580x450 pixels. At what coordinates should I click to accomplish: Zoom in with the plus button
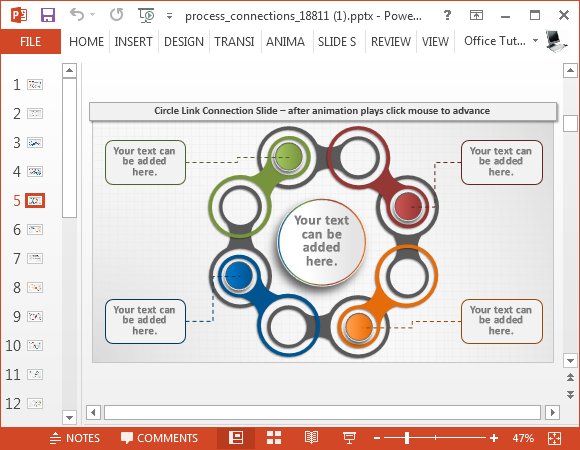(494, 439)
